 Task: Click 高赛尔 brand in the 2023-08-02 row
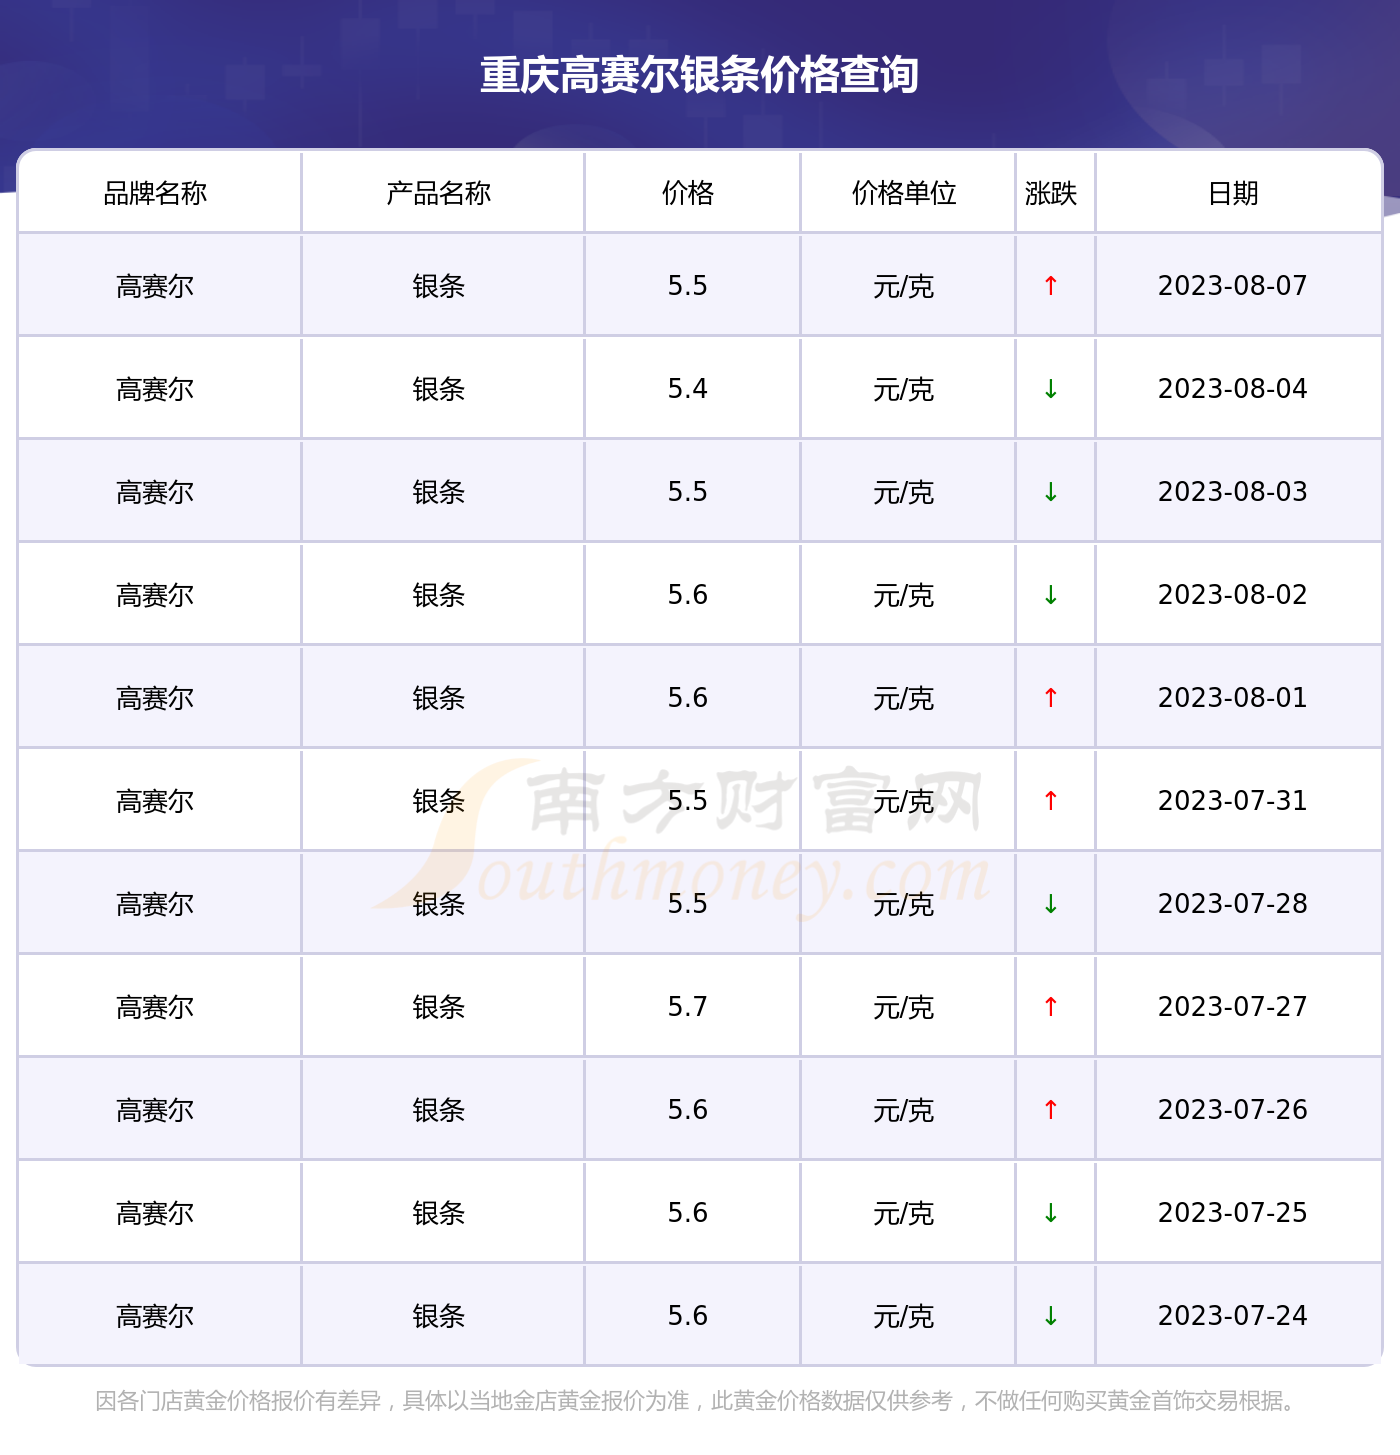pos(155,596)
